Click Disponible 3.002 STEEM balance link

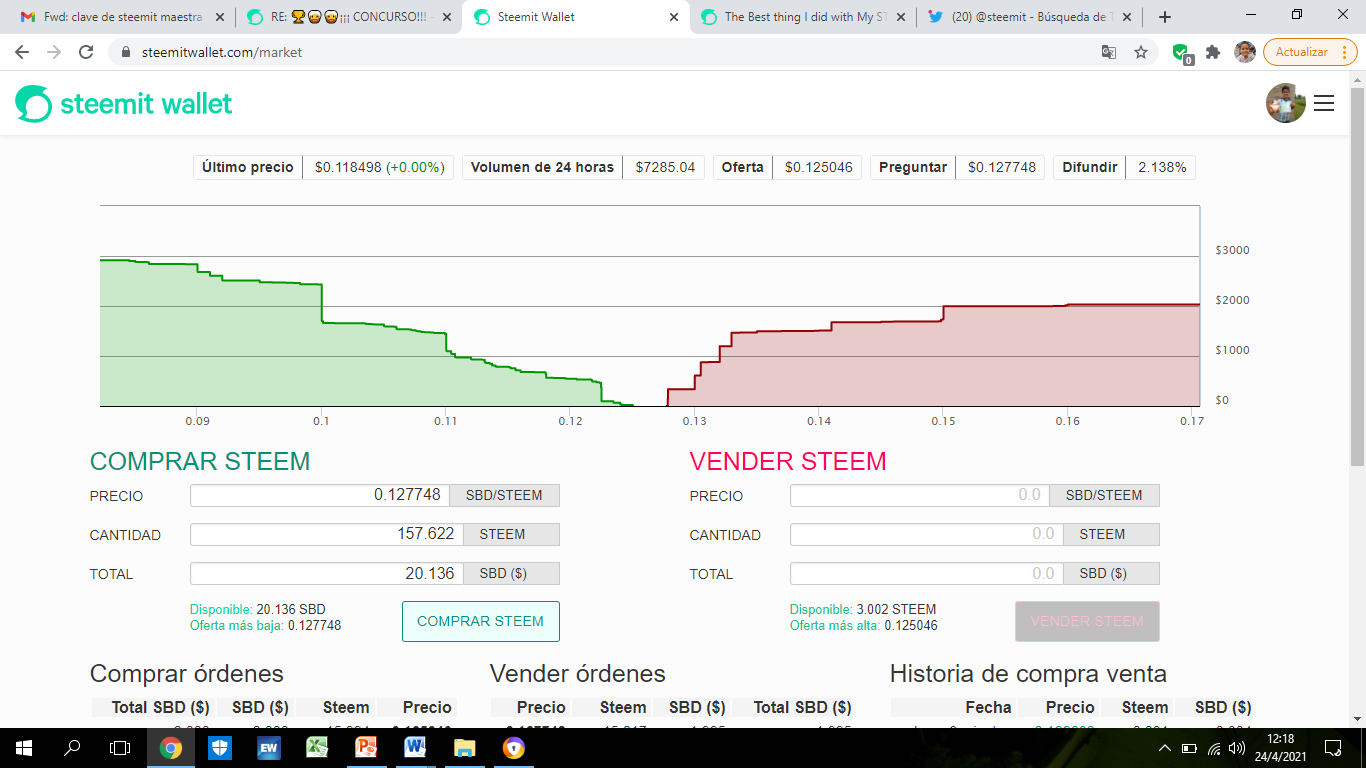point(863,609)
